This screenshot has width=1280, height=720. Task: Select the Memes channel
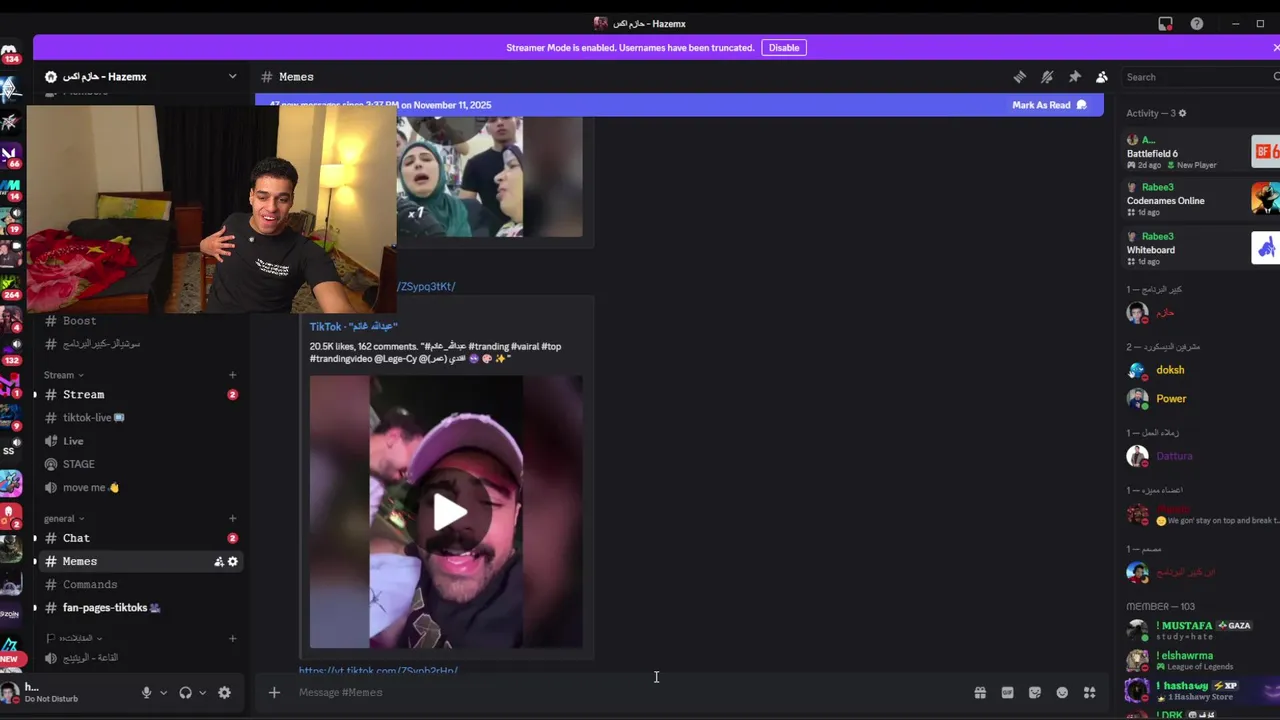tap(140, 561)
